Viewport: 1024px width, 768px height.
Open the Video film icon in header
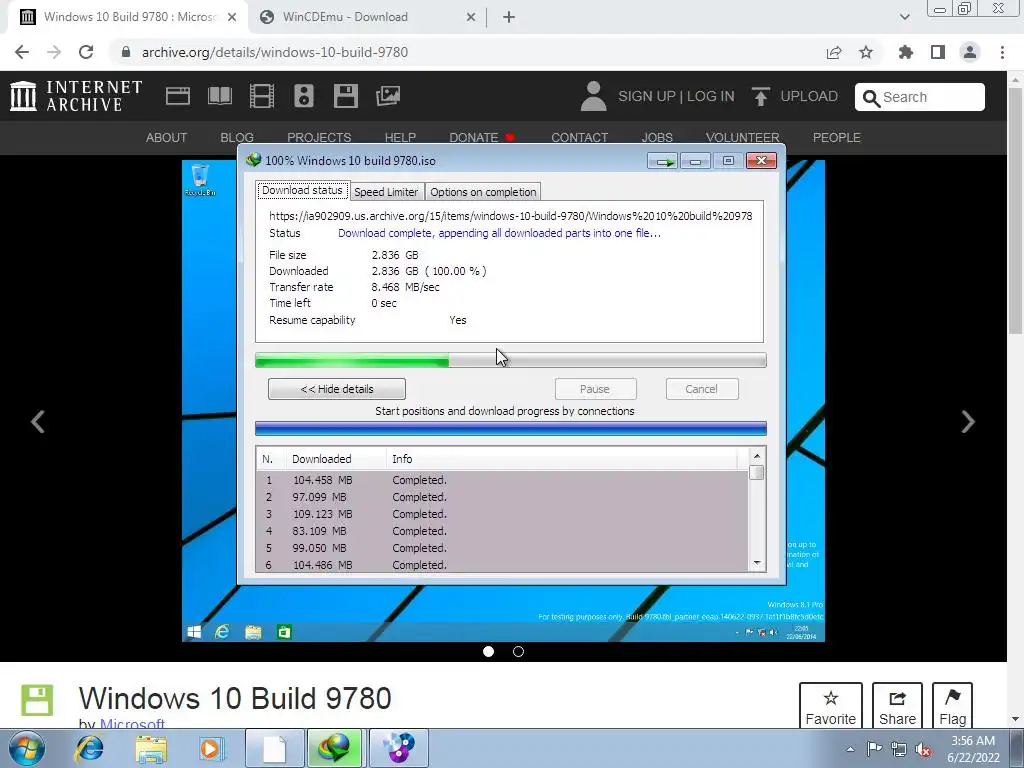click(x=262, y=96)
